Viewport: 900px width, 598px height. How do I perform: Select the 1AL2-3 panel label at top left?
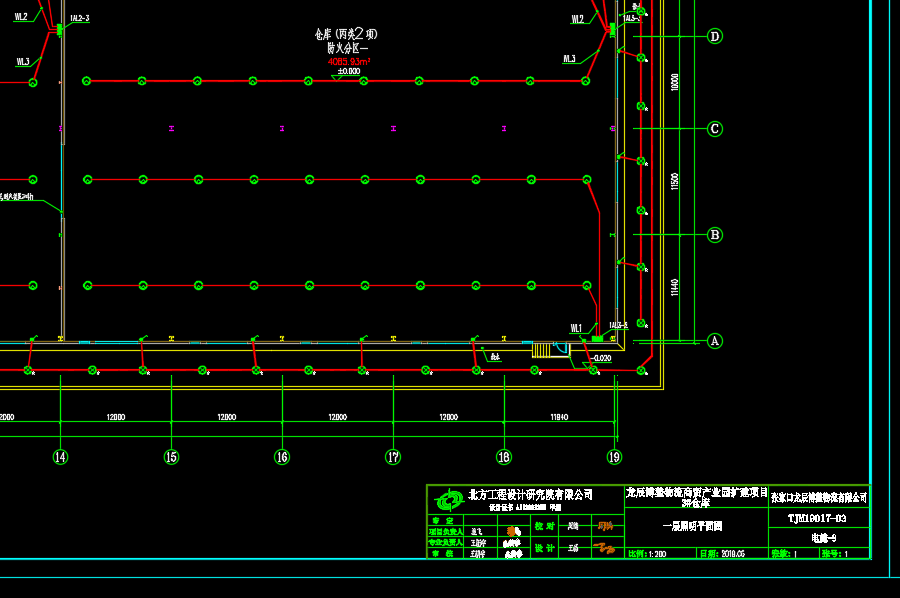[81, 19]
